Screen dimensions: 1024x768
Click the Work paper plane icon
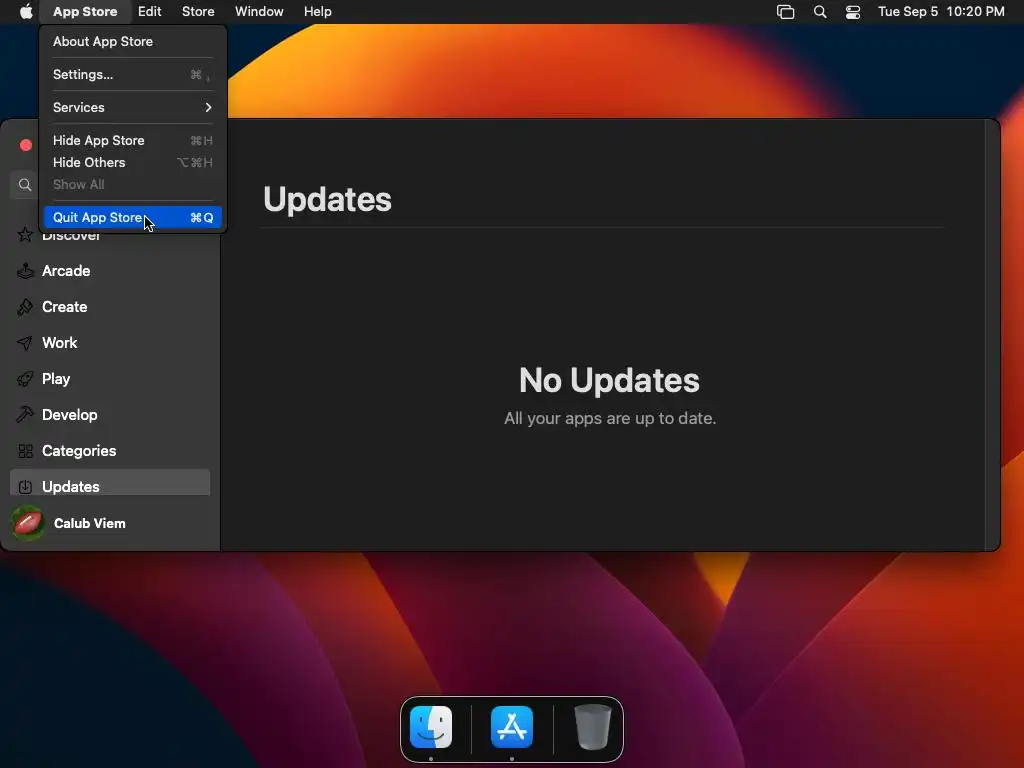(25, 343)
